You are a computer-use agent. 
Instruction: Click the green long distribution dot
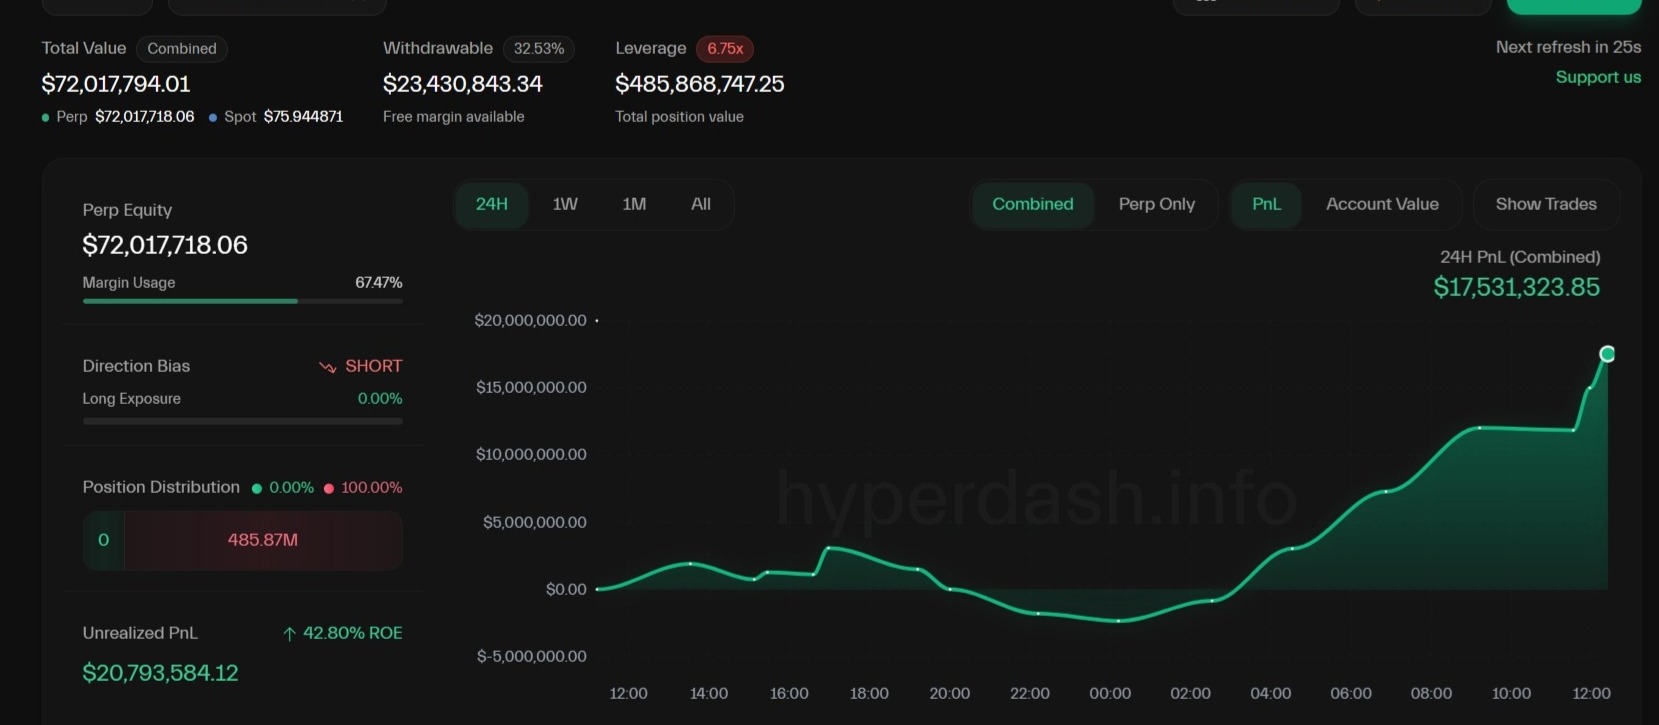pyautogui.click(x=257, y=489)
